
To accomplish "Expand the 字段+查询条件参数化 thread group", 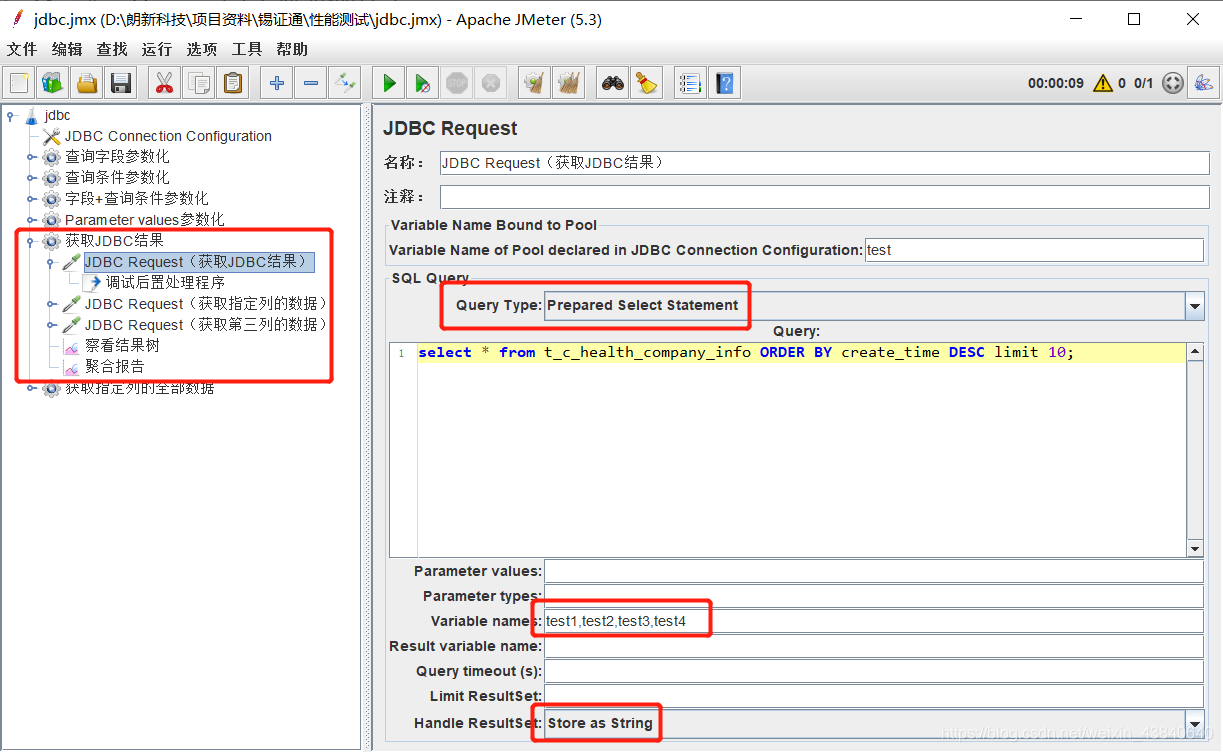I will (32, 199).
